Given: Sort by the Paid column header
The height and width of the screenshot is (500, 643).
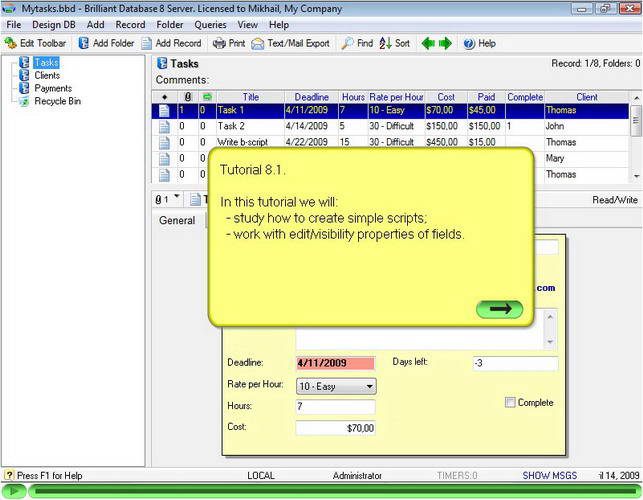Looking at the screenshot, I should point(486,97).
